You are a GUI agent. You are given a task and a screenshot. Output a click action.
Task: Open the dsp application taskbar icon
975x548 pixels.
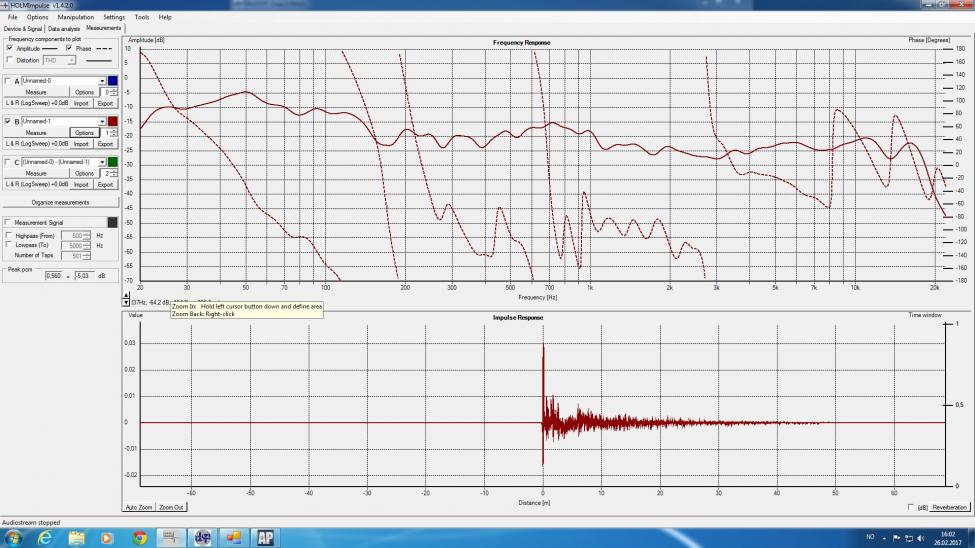(x=202, y=537)
